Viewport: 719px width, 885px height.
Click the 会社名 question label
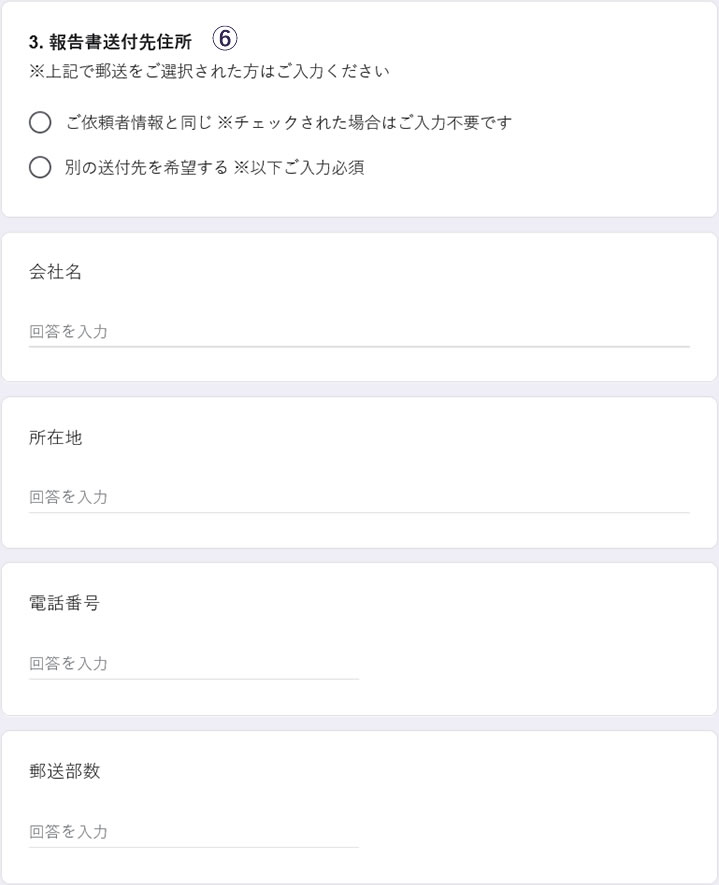(x=55, y=272)
